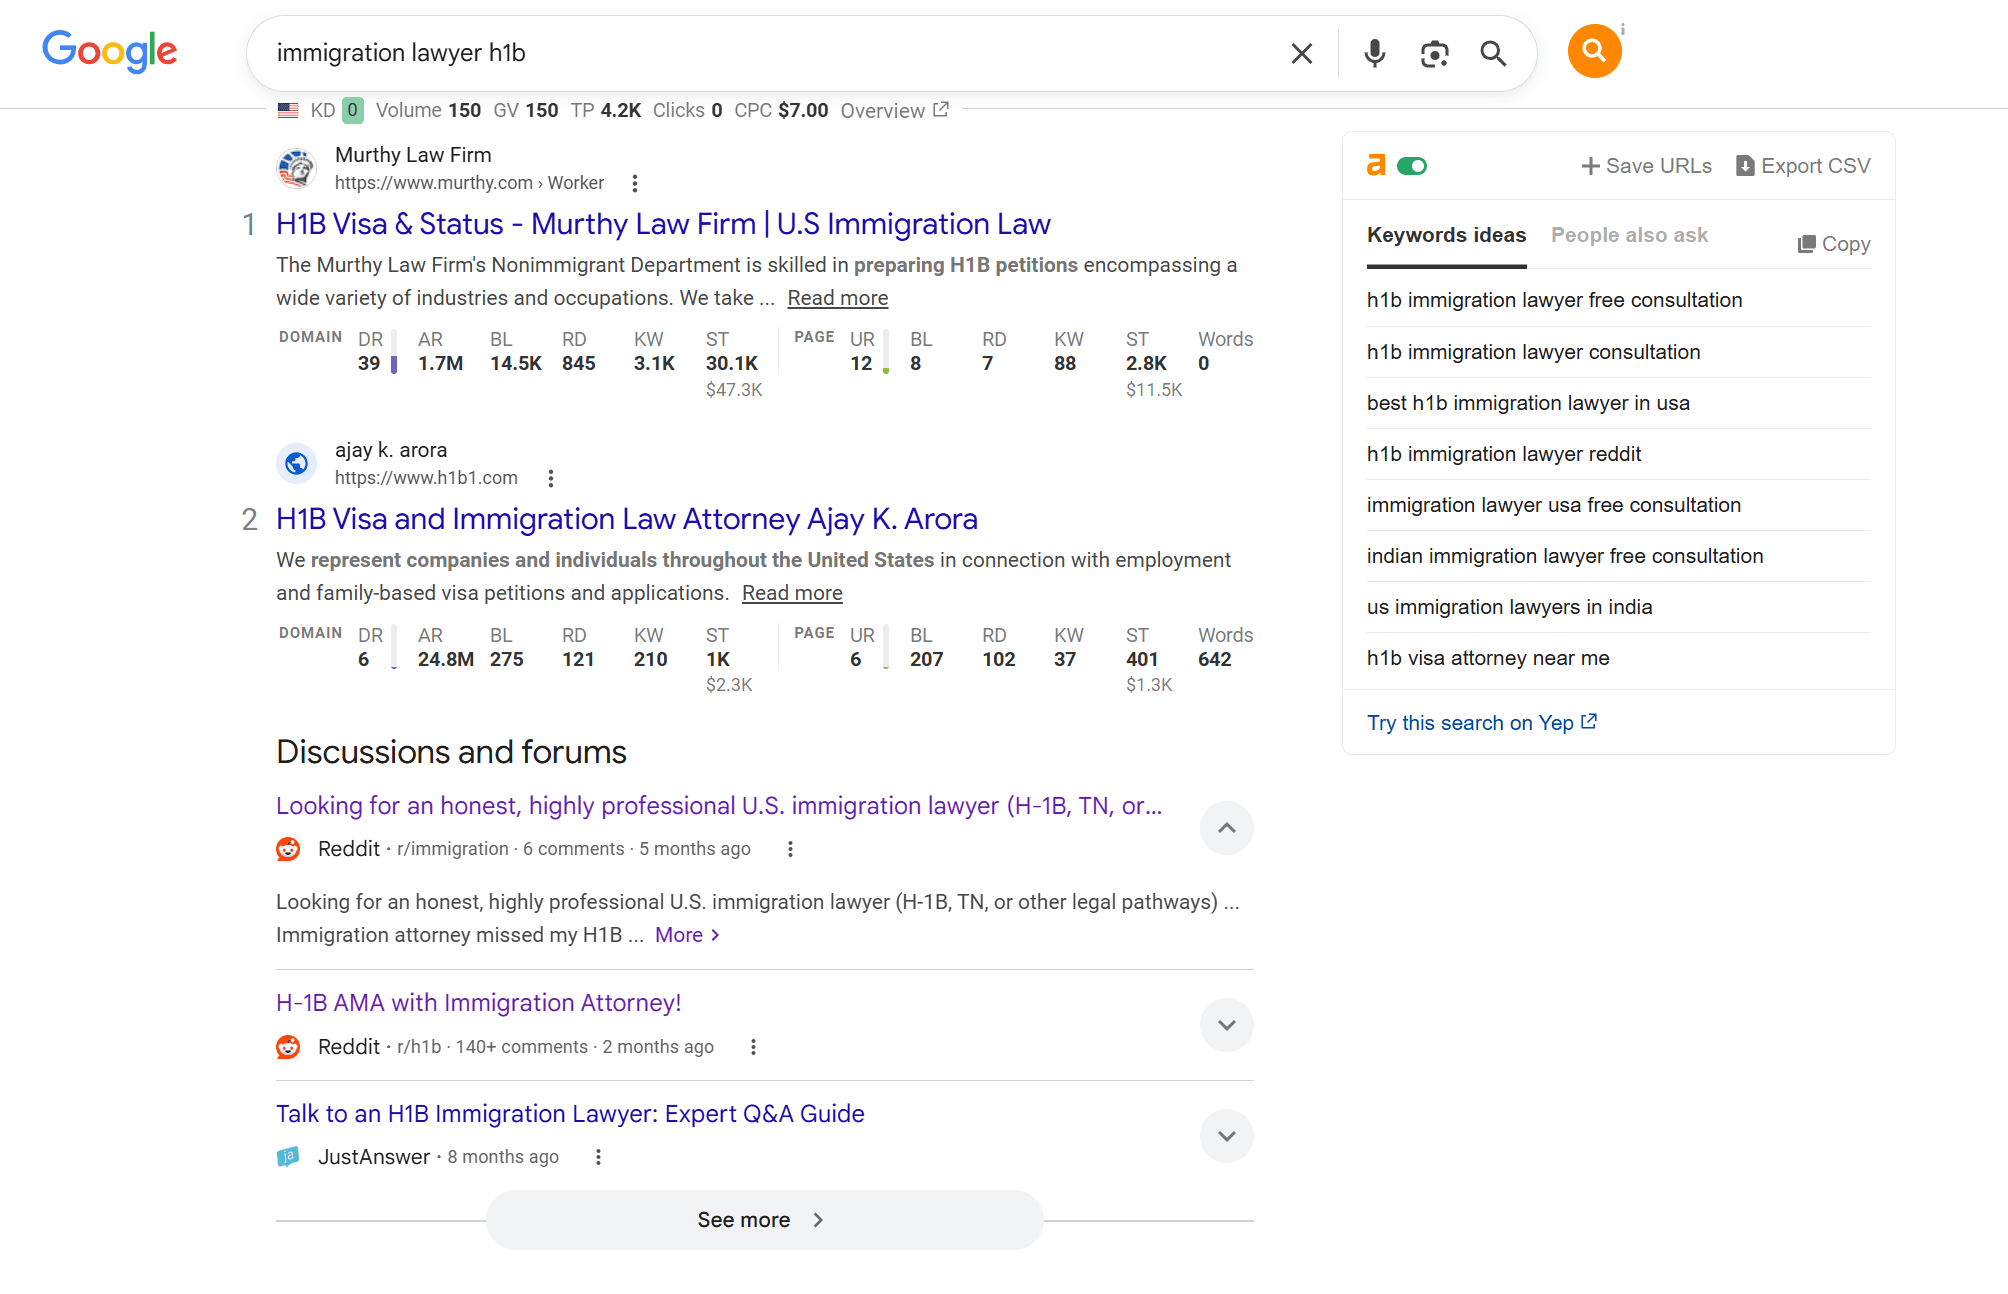
Task: Click the Murthy domain ST value 30.1K
Action: [732, 363]
